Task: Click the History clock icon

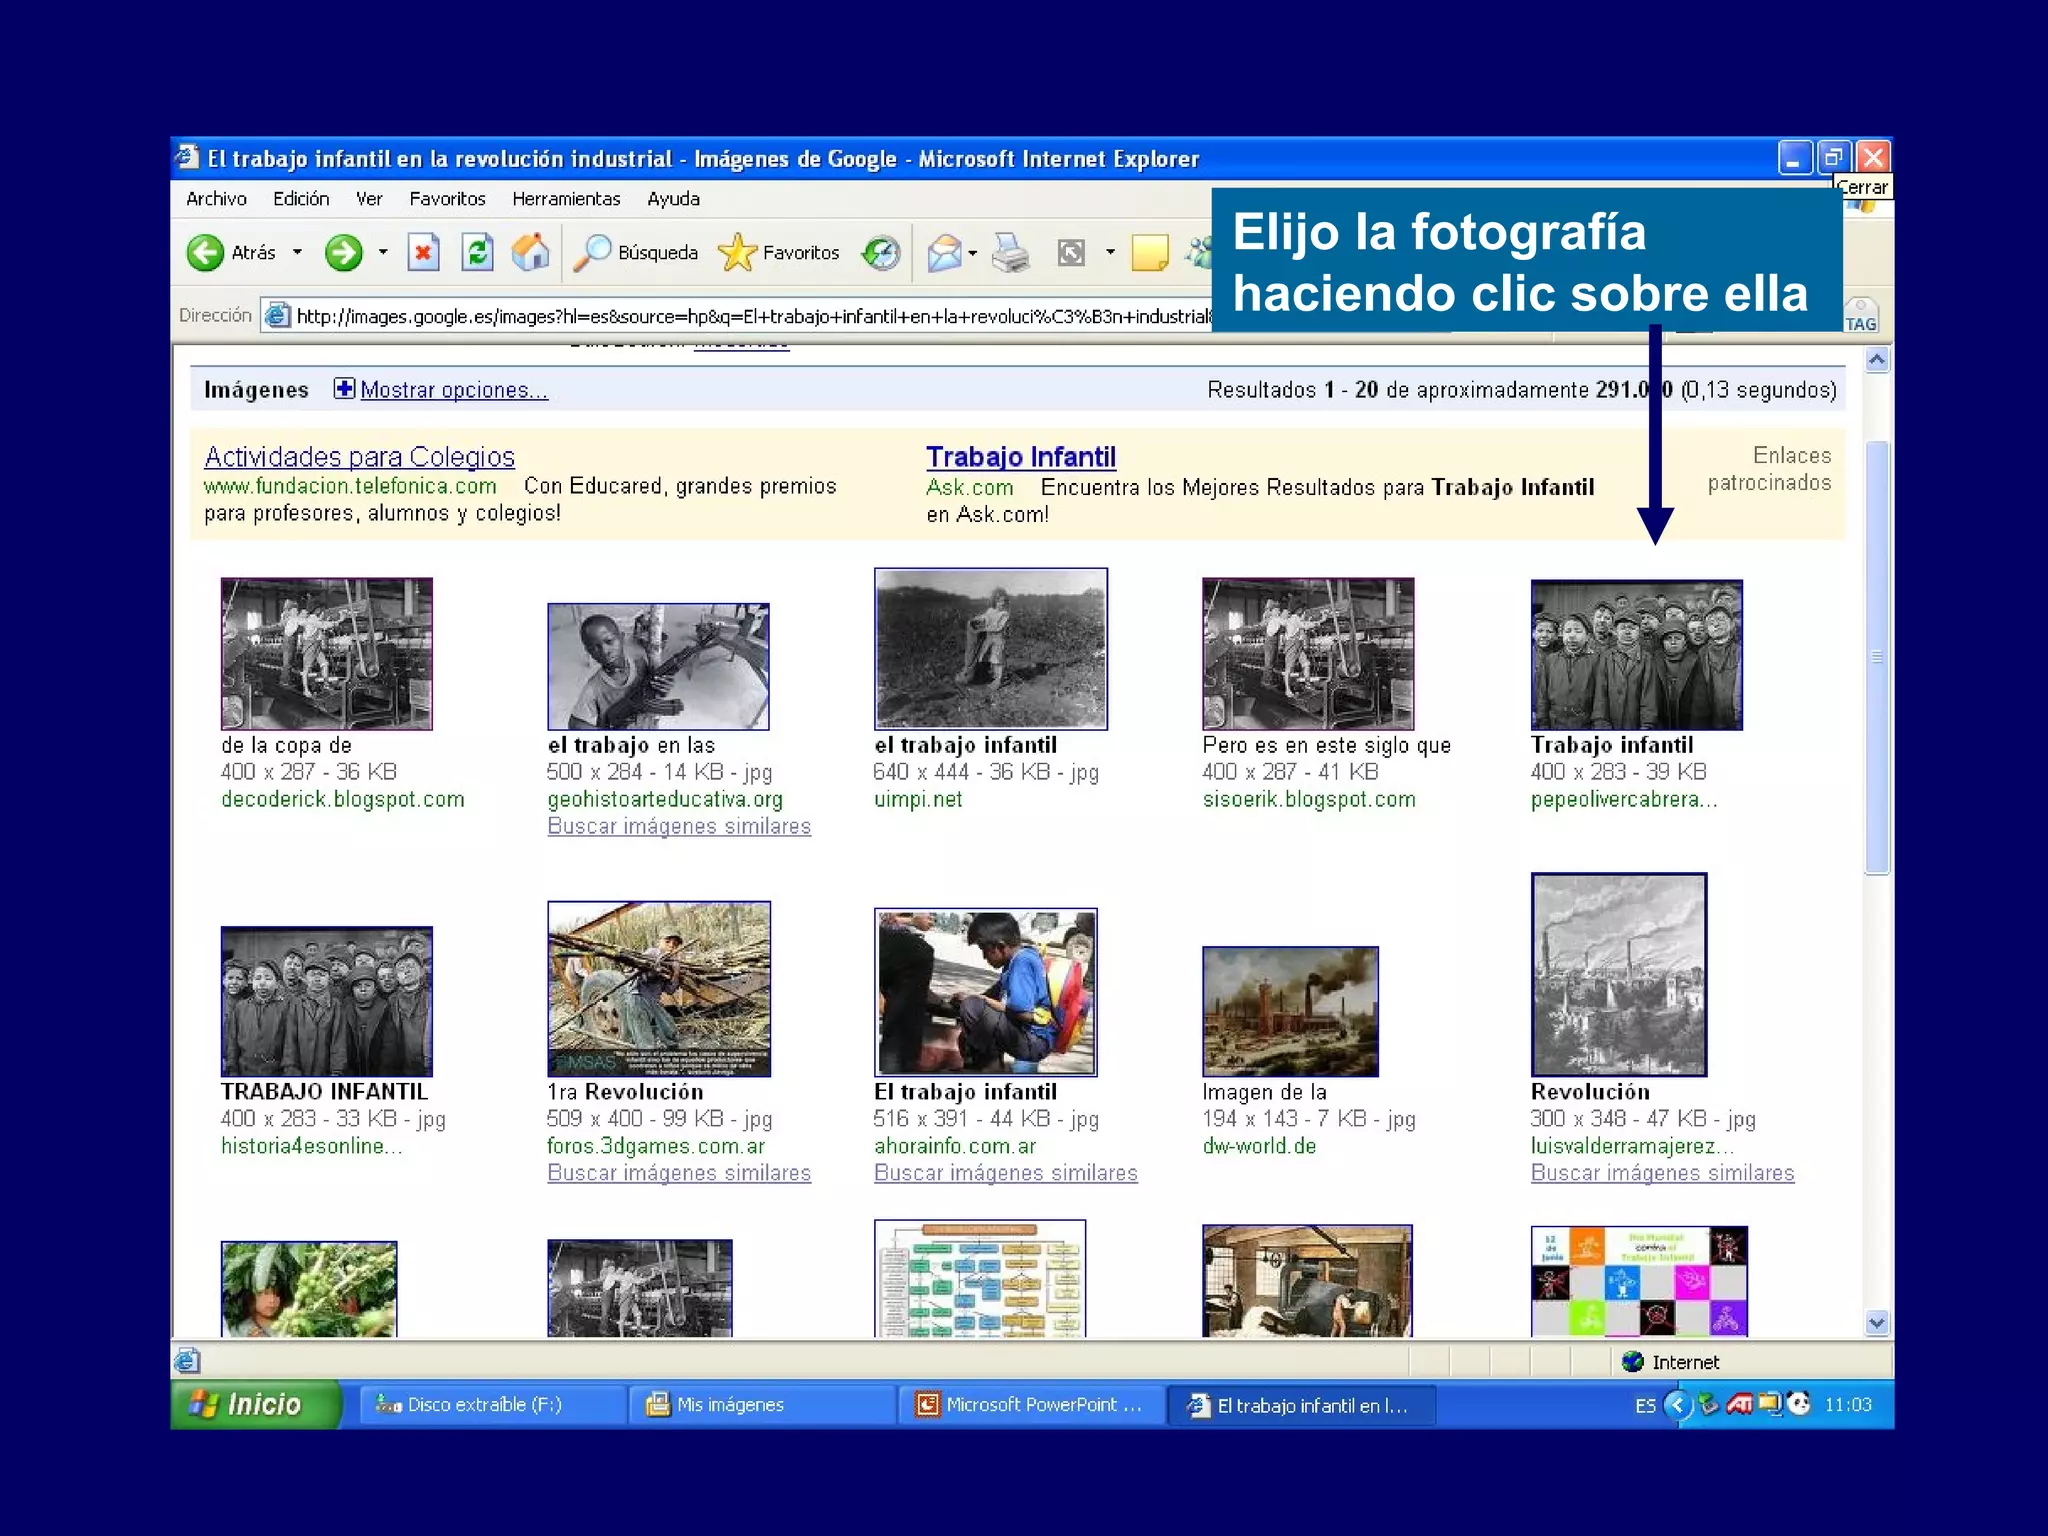Action: coord(882,253)
